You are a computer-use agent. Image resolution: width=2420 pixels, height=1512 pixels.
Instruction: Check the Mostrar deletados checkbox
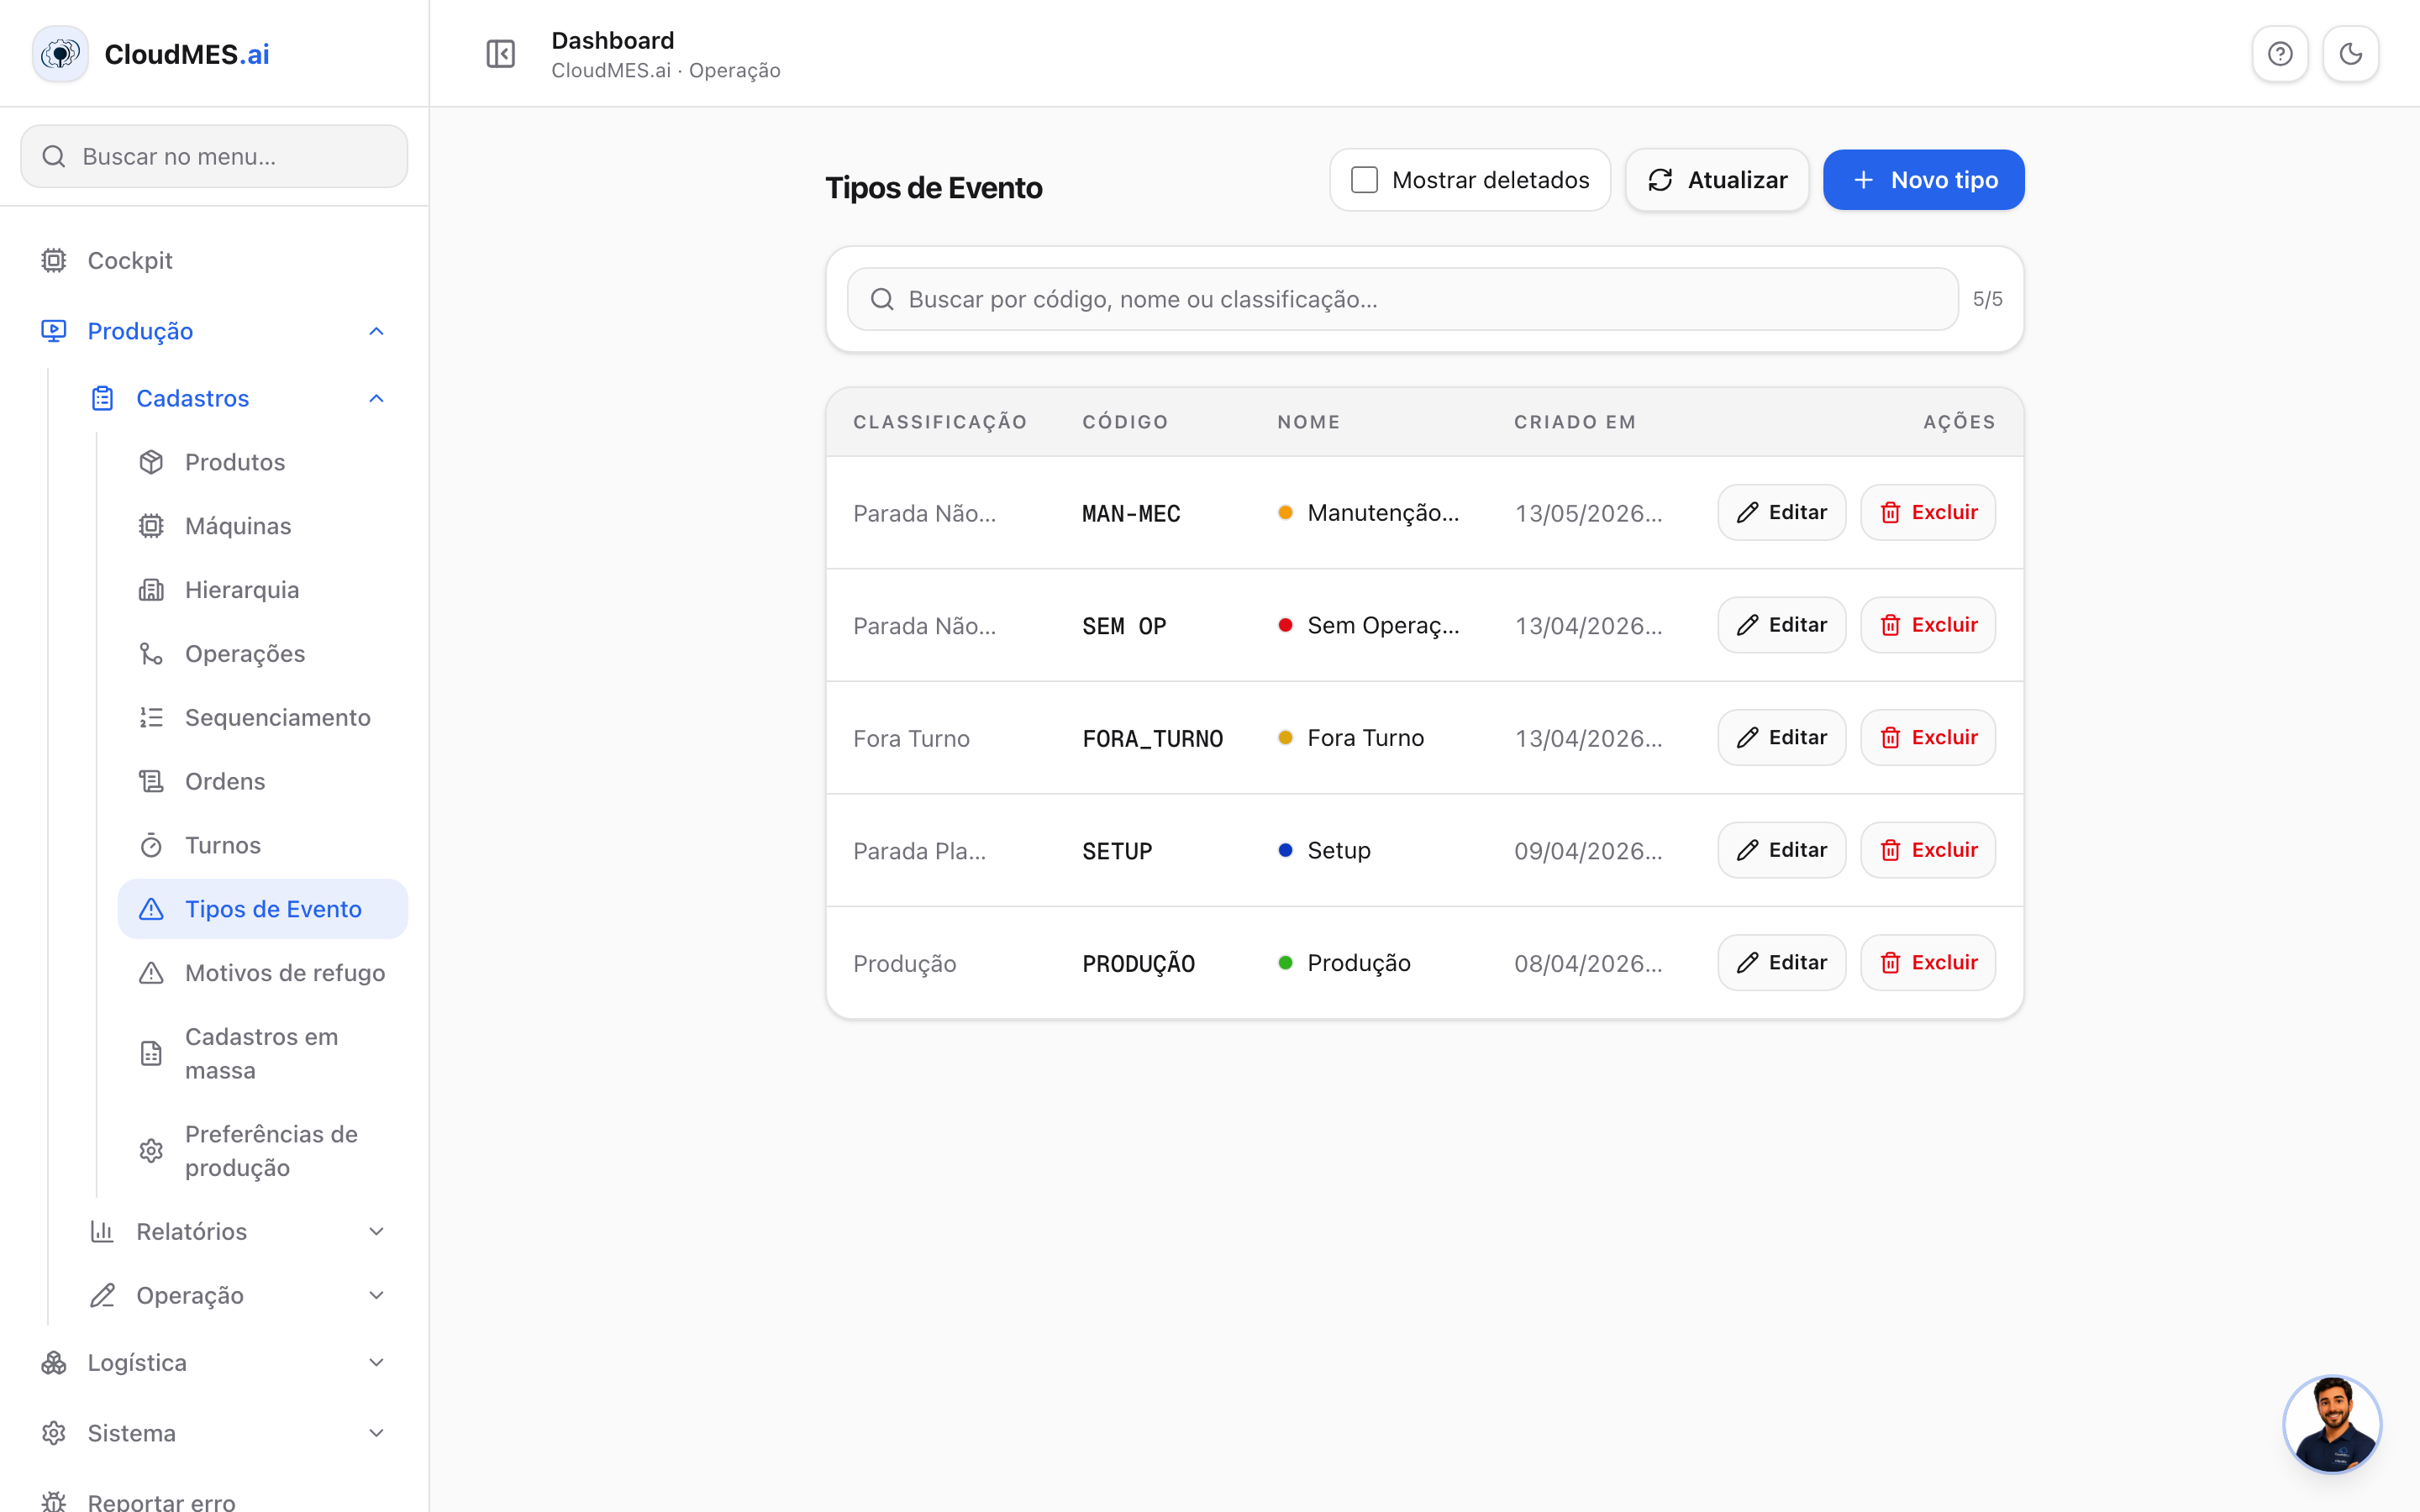pos(1364,180)
